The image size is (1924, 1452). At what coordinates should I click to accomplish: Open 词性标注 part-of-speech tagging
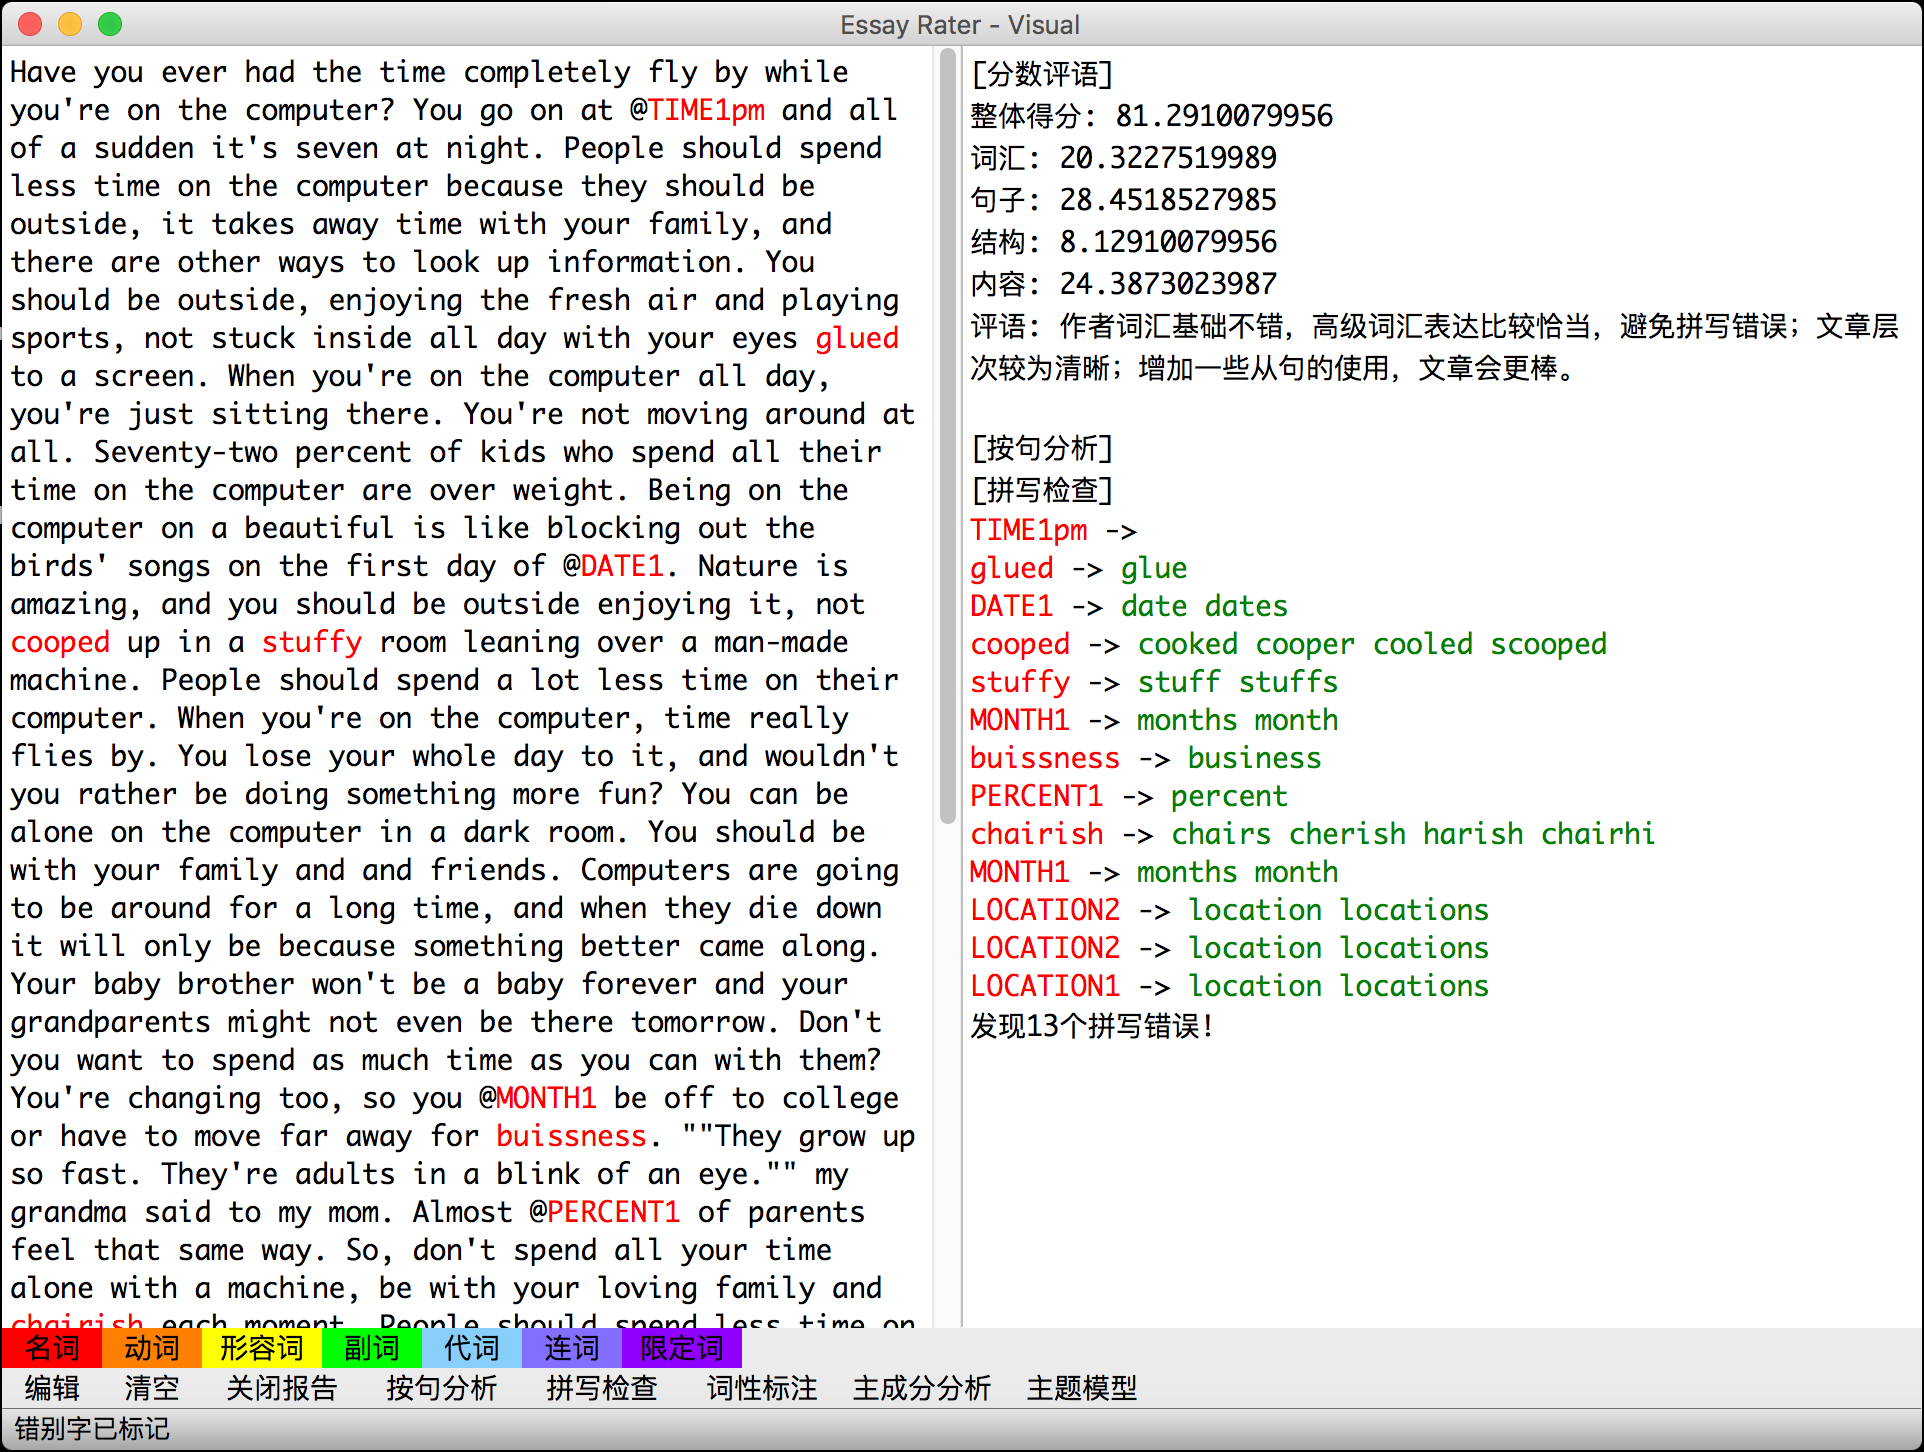point(761,1388)
